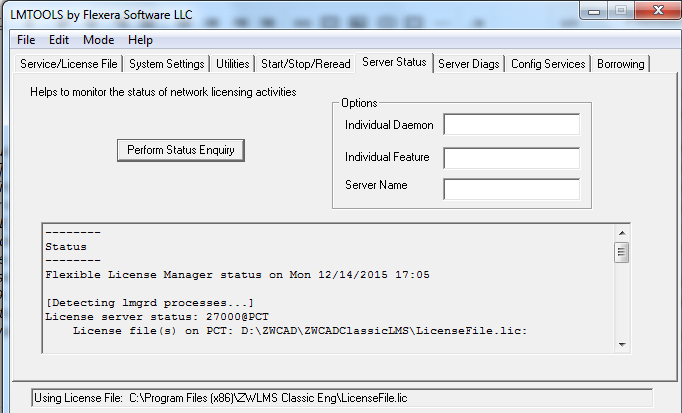Open the Help menu
682x413 pixels.
click(x=141, y=40)
